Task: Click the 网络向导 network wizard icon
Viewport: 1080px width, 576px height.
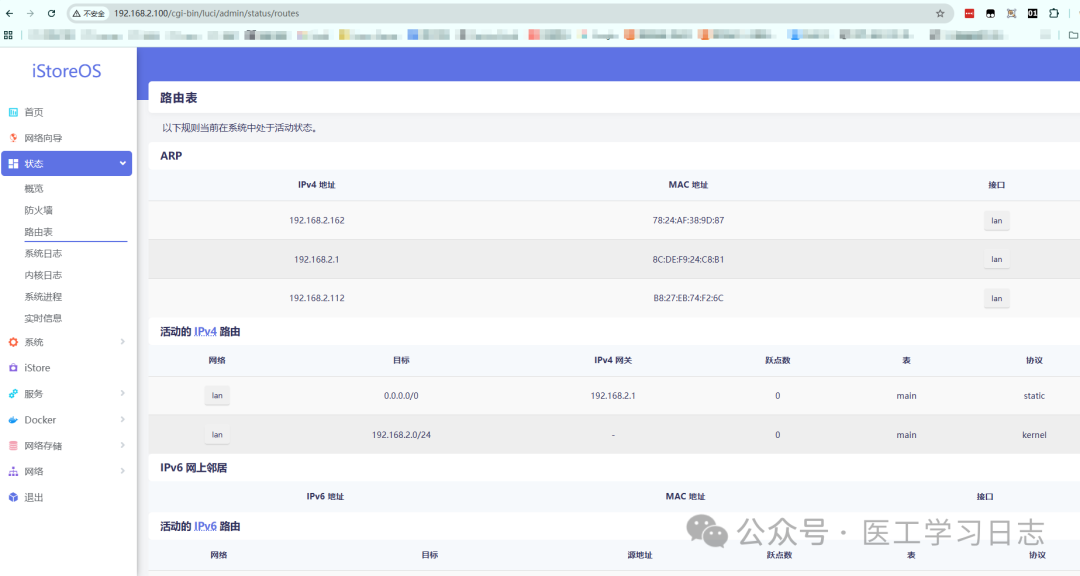Action: click(x=13, y=138)
